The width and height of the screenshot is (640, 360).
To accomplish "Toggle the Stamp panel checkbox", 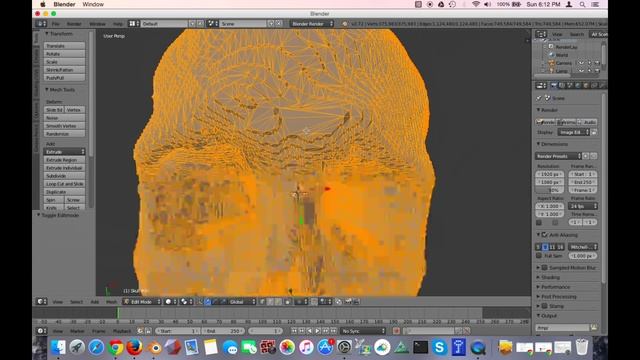I will (x=544, y=306).
